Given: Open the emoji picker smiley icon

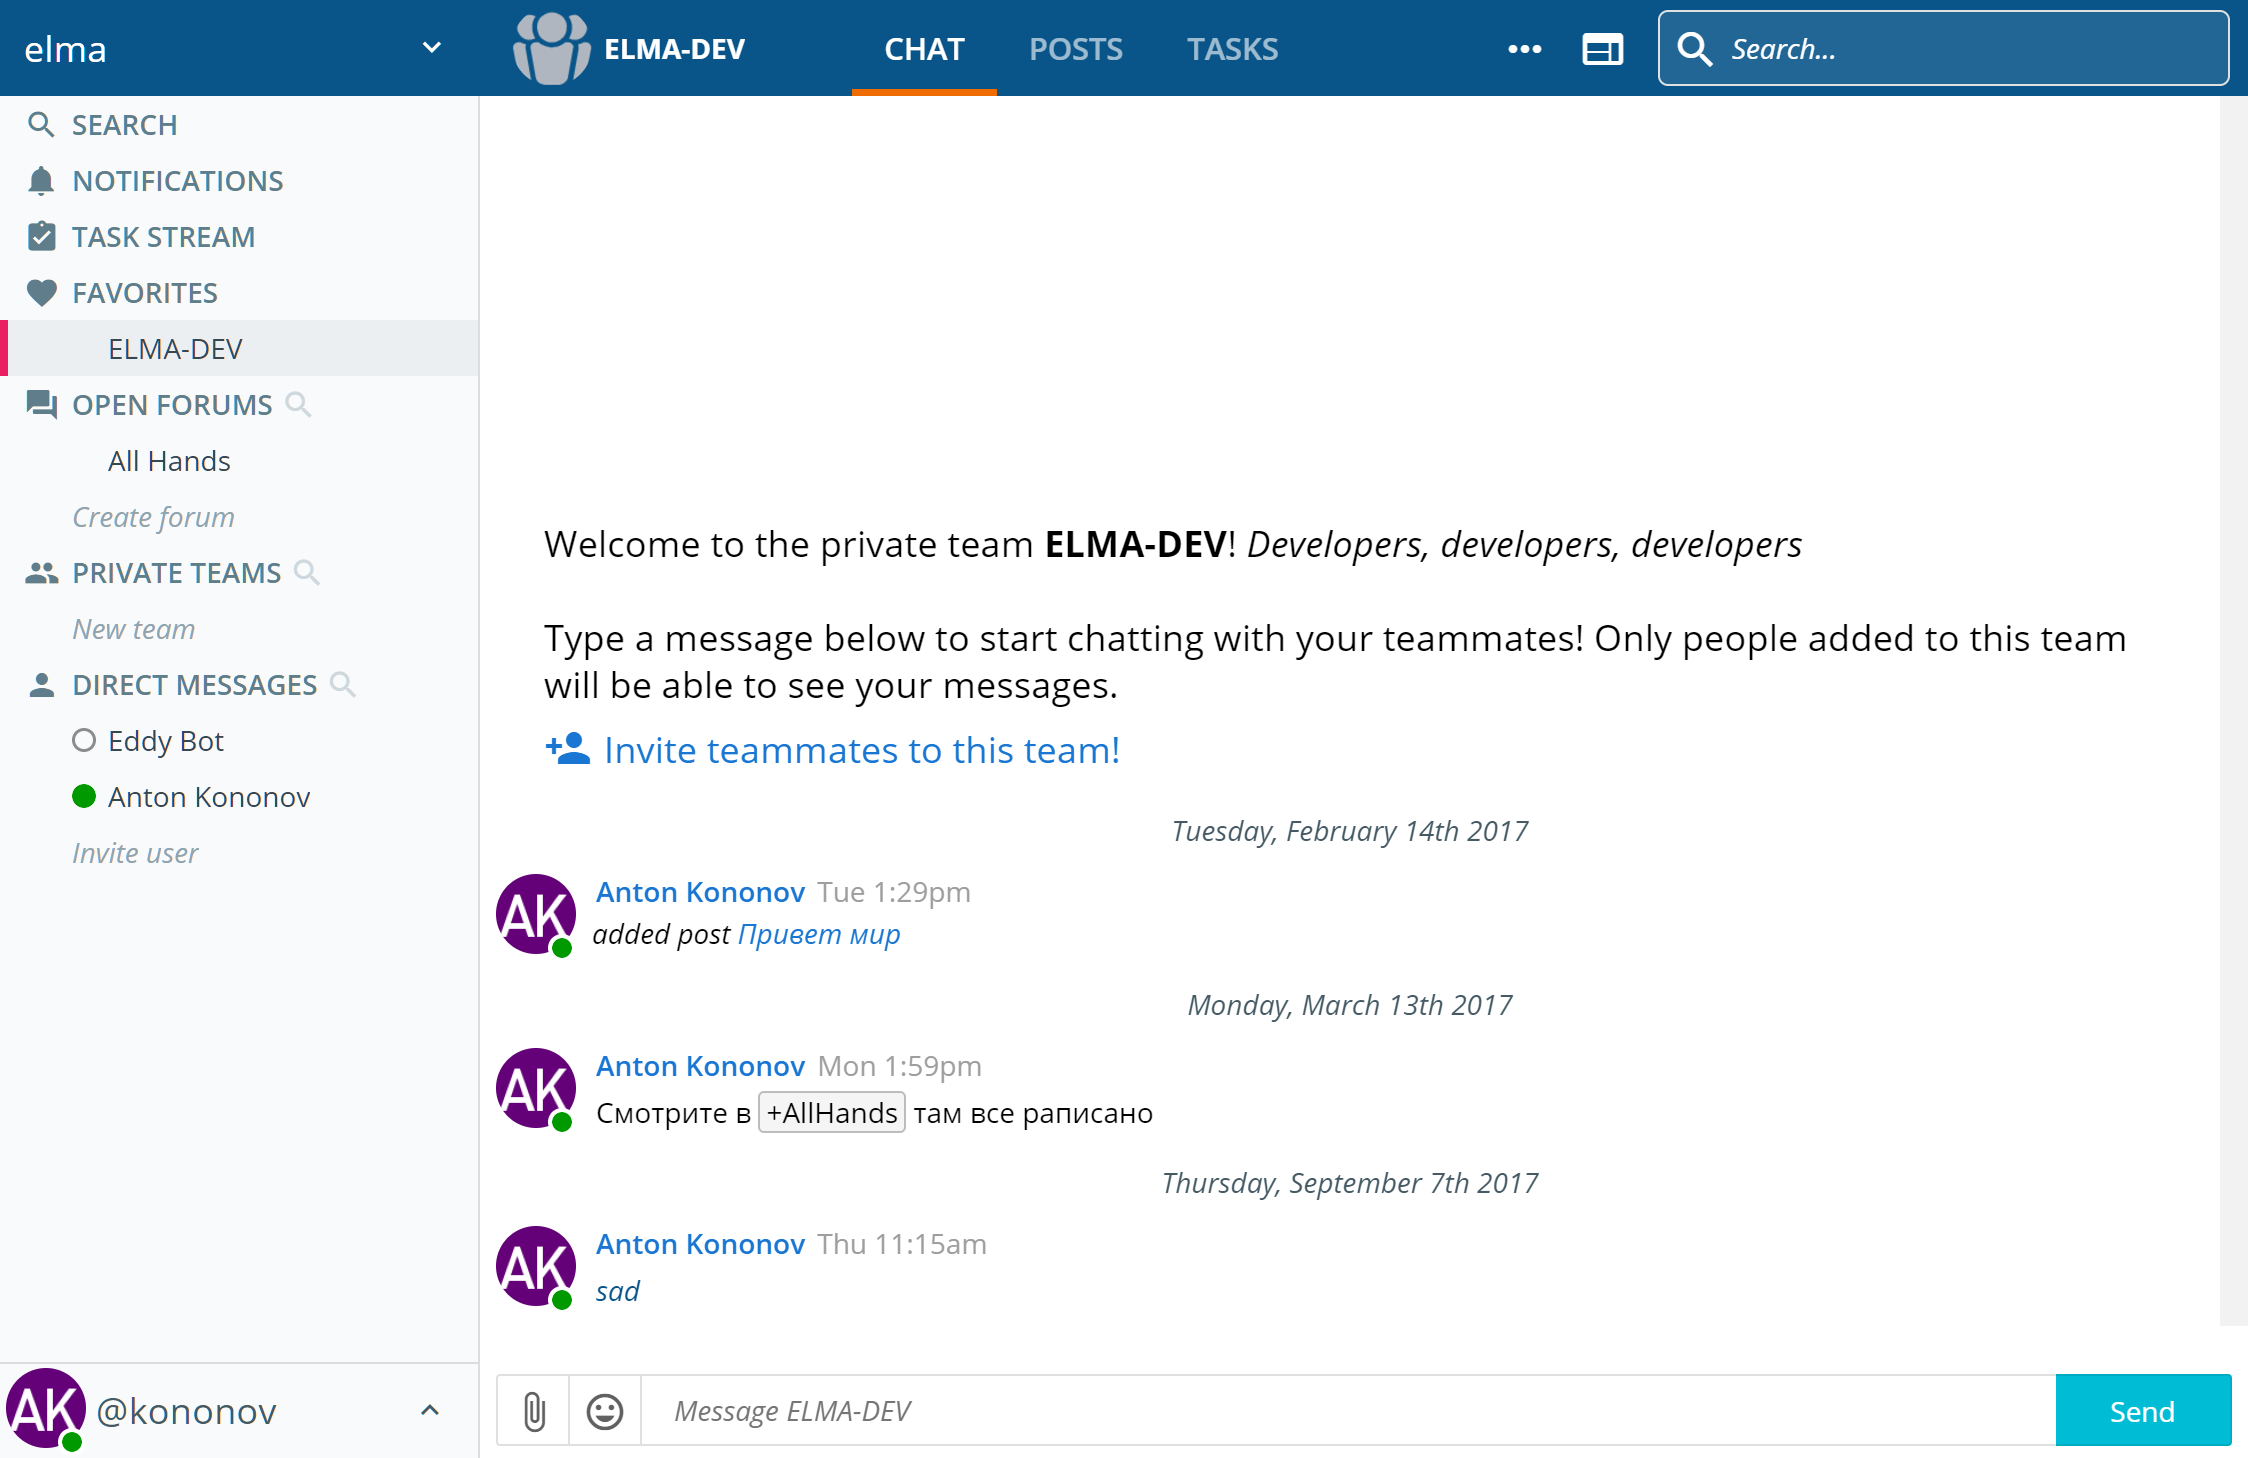Looking at the screenshot, I should [604, 1411].
